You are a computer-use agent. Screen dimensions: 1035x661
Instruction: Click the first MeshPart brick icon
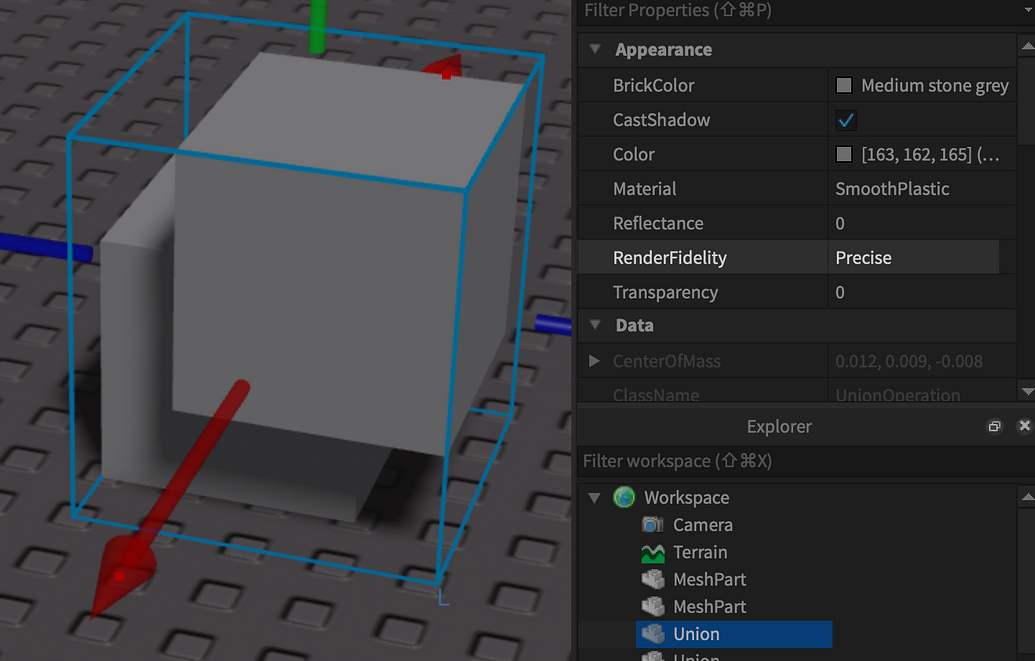(x=651, y=579)
